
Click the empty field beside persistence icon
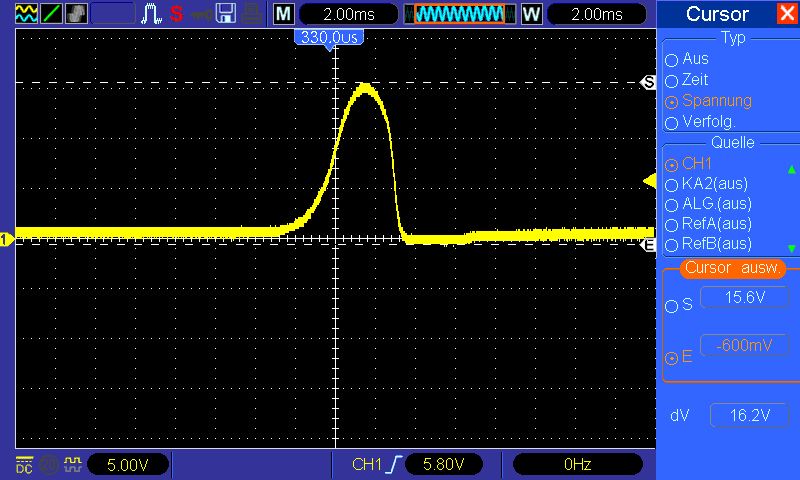coord(113,14)
